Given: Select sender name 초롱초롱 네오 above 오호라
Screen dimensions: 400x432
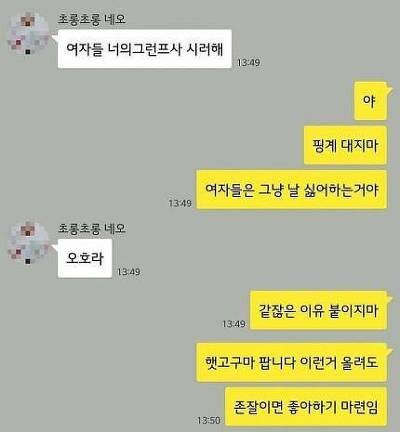Looking at the screenshot, I should coord(92,228).
